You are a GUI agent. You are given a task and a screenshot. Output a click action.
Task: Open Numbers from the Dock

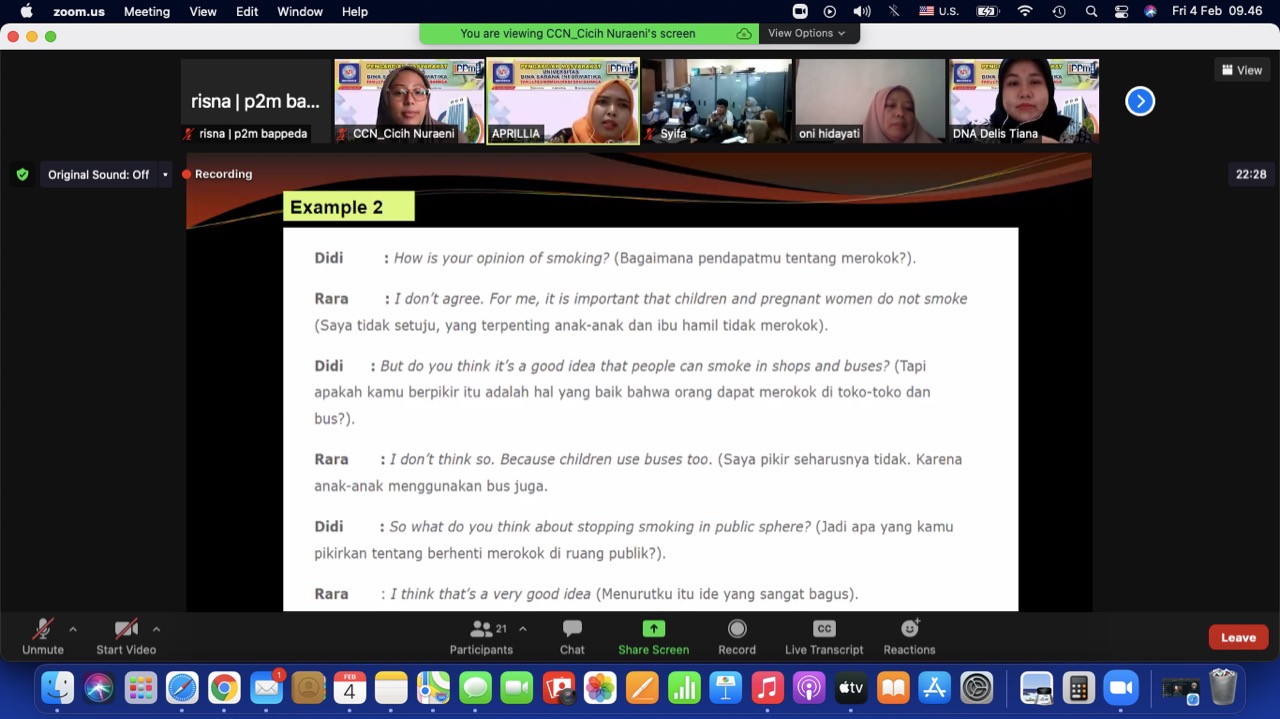[684, 687]
